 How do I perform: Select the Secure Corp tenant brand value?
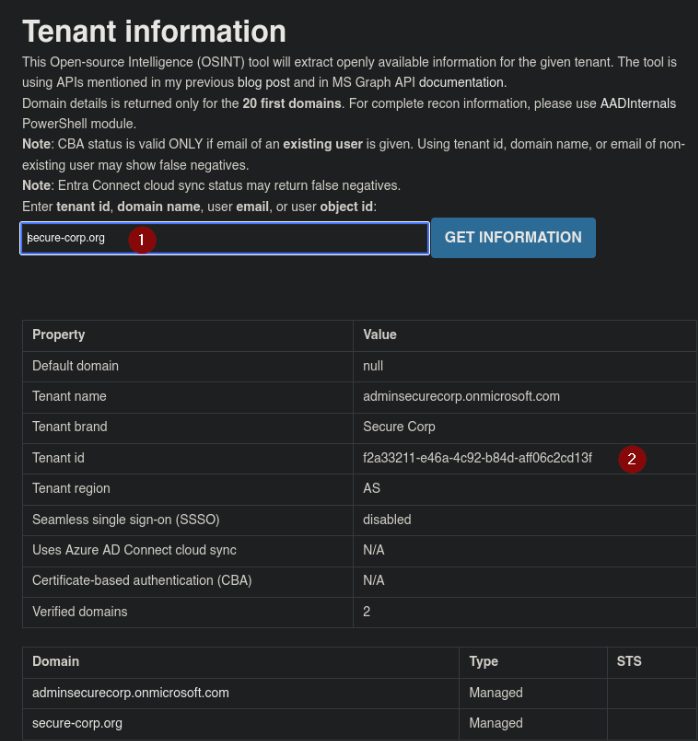coord(399,427)
